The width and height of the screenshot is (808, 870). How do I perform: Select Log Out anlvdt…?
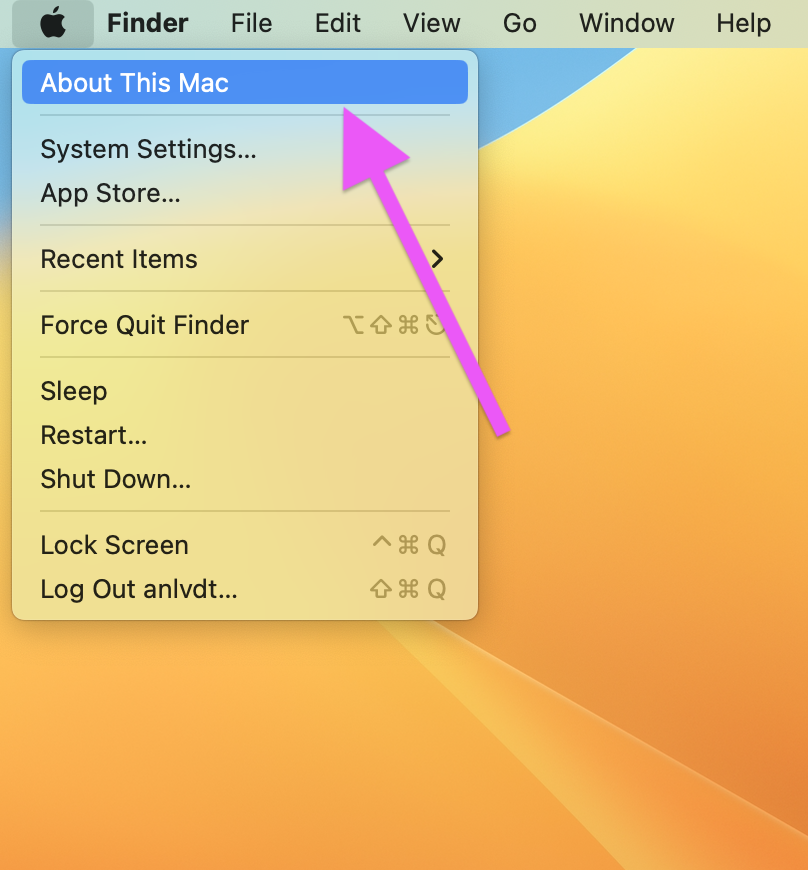pyautogui.click(x=245, y=589)
